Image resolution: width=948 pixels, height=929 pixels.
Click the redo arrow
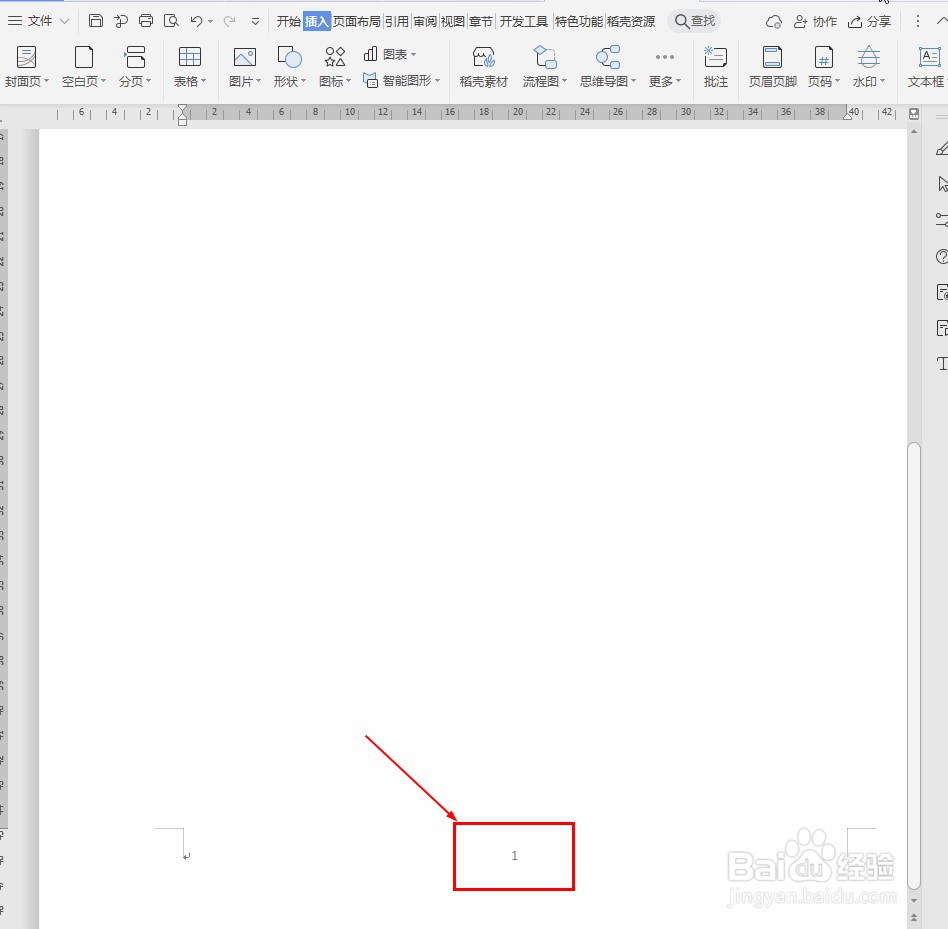pyautogui.click(x=229, y=21)
